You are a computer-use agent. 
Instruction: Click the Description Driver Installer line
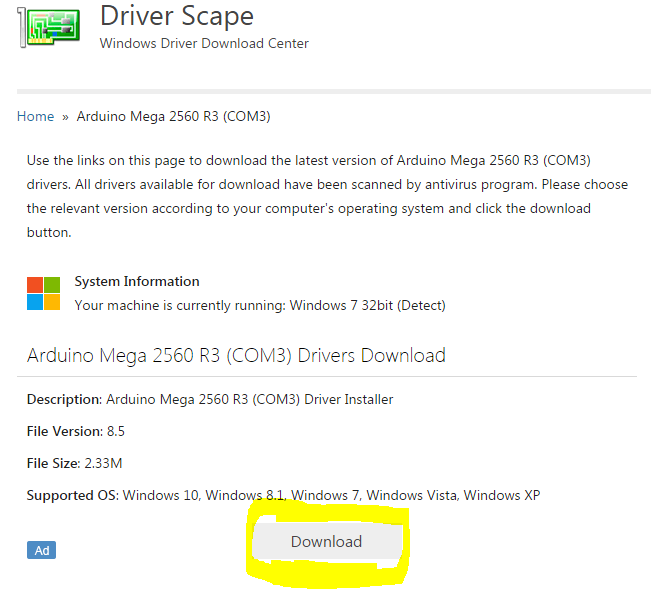pos(210,399)
